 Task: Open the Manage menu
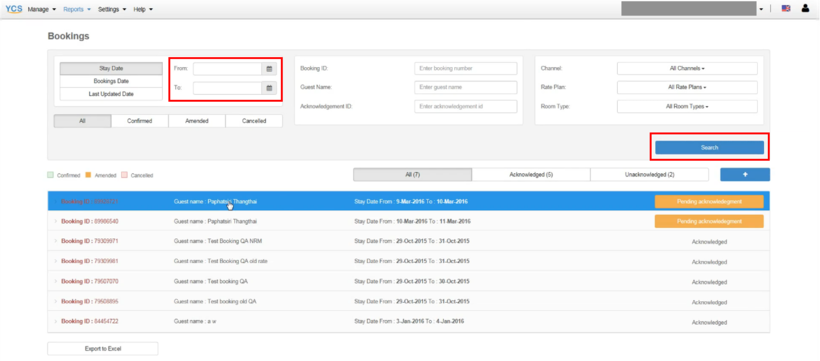pos(42,9)
